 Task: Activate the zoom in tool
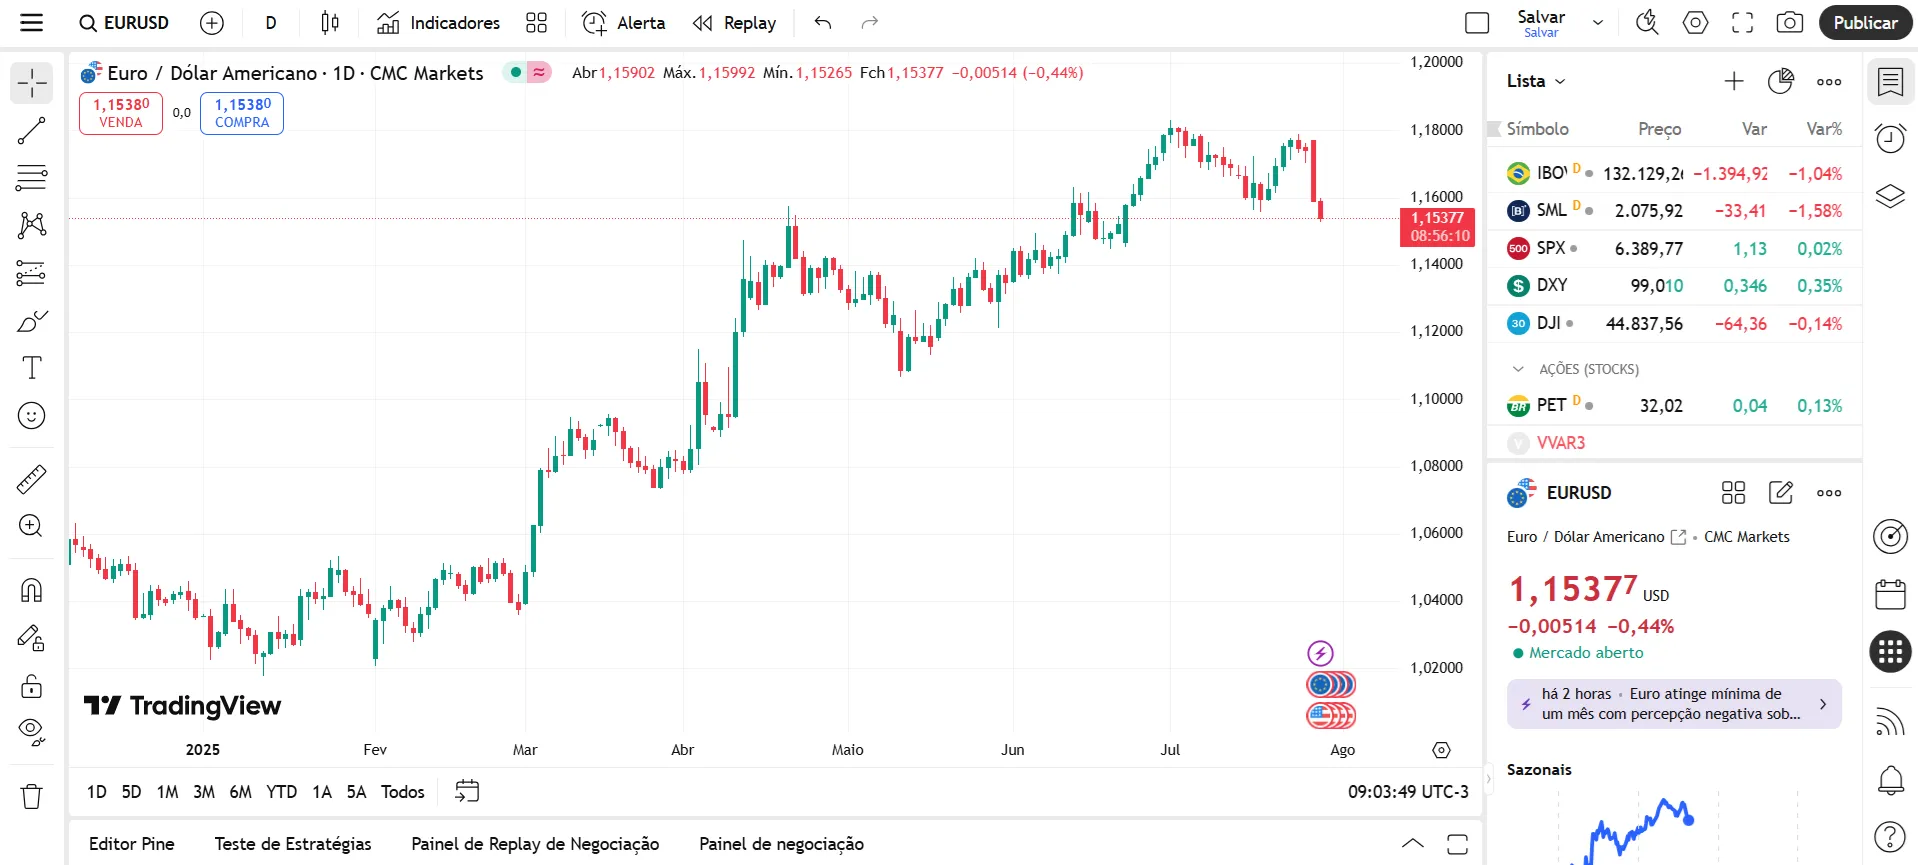tap(32, 526)
